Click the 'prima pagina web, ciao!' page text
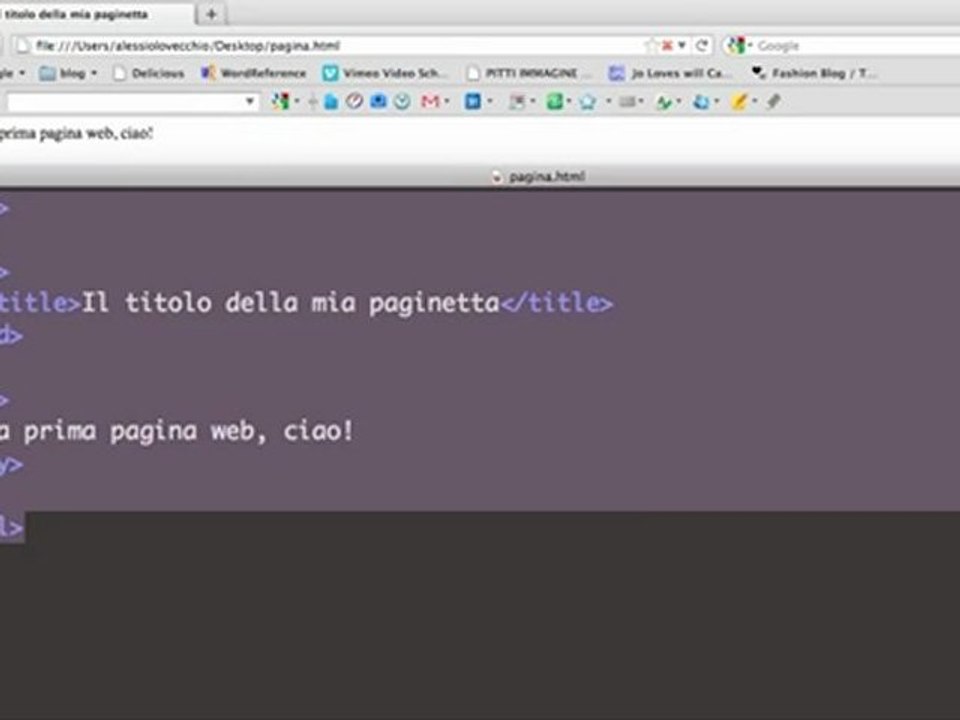The image size is (960, 720). pos(76,133)
